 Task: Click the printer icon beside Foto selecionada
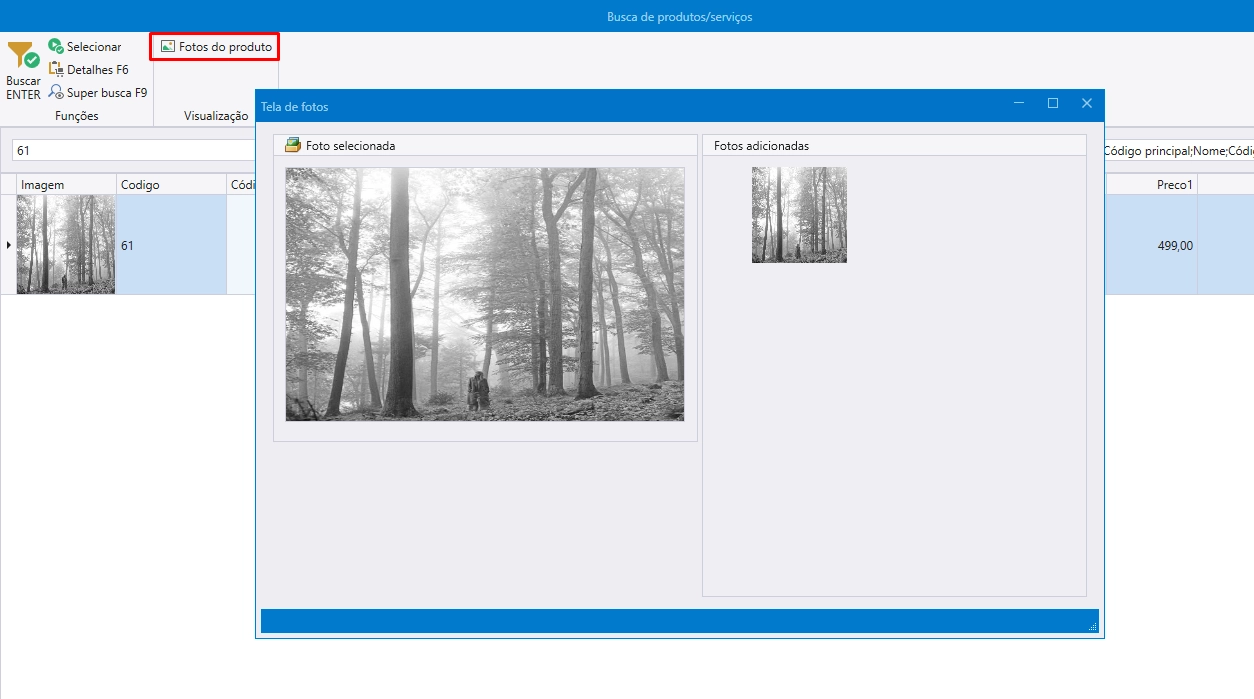click(x=293, y=145)
